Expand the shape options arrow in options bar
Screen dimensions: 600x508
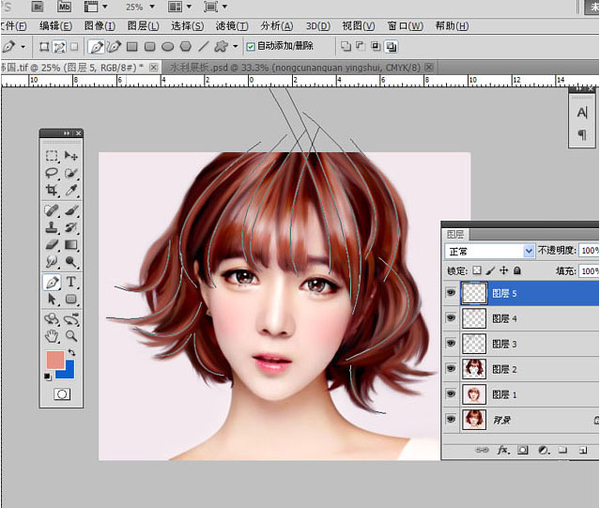coord(236,46)
